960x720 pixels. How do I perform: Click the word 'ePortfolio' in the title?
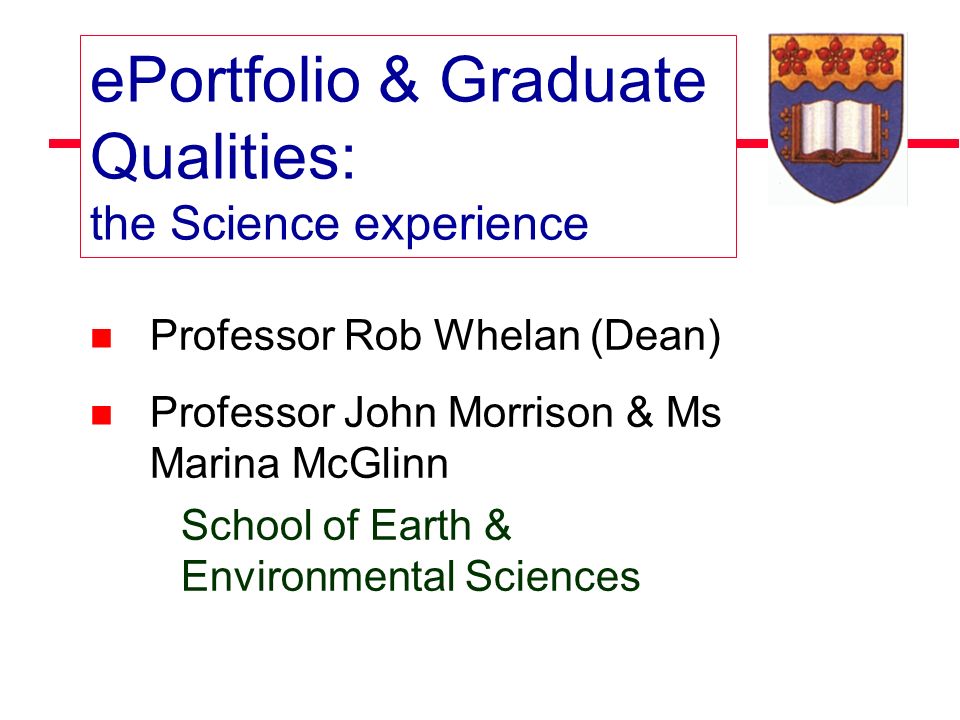(x=225, y=80)
